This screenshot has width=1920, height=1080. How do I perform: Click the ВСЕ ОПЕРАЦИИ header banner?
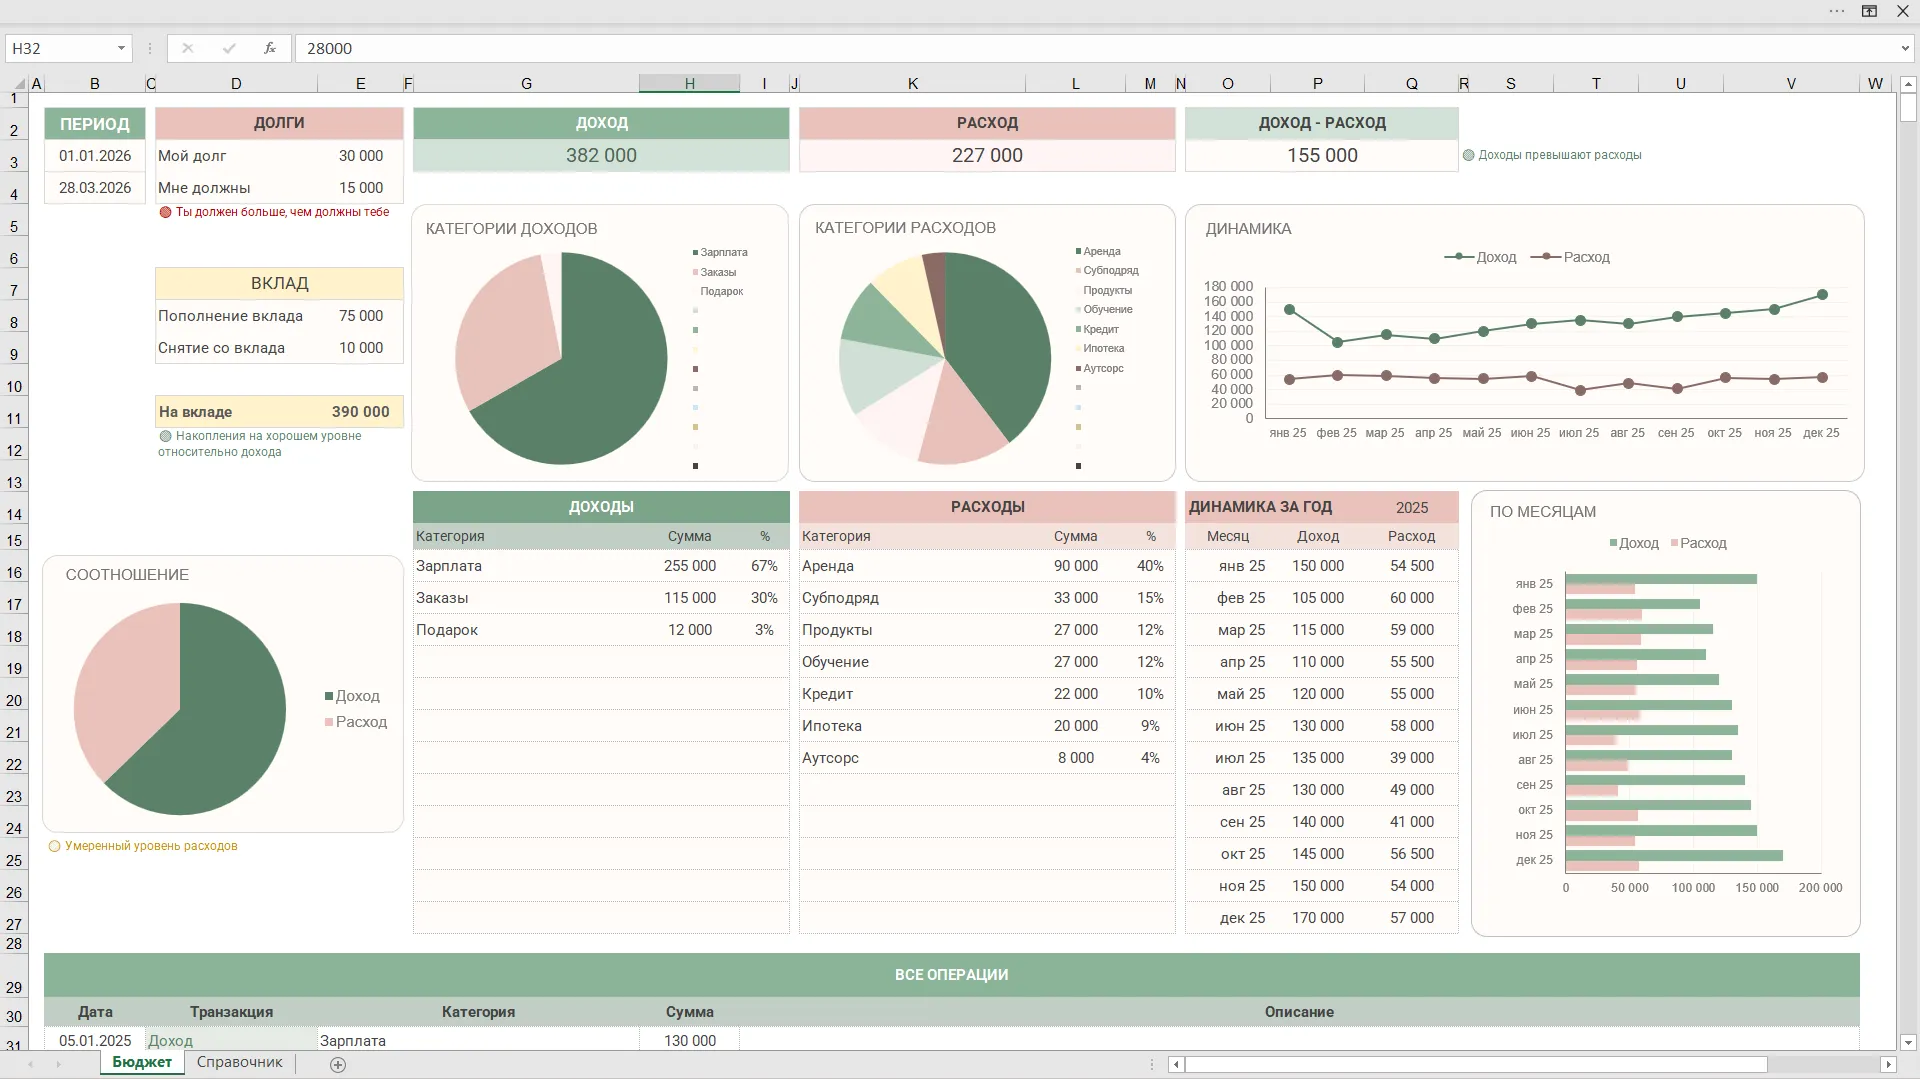click(x=952, y=975)
